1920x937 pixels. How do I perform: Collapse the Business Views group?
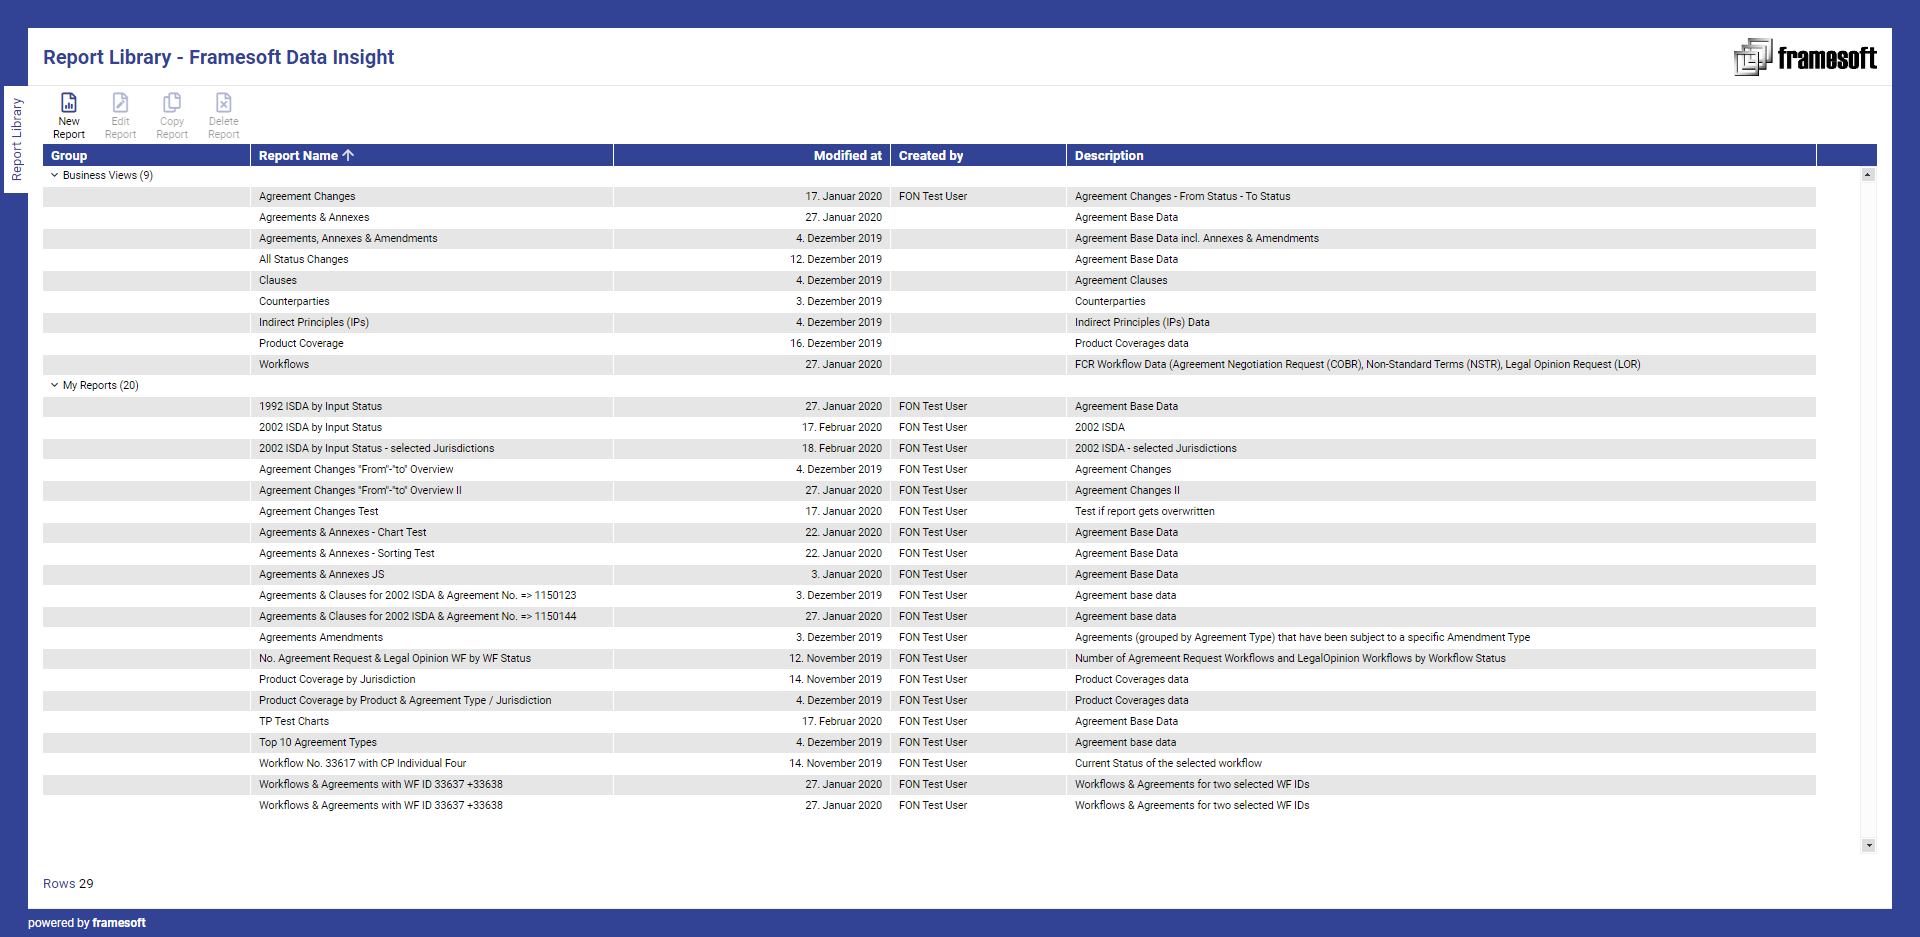[x=55, y=175]
